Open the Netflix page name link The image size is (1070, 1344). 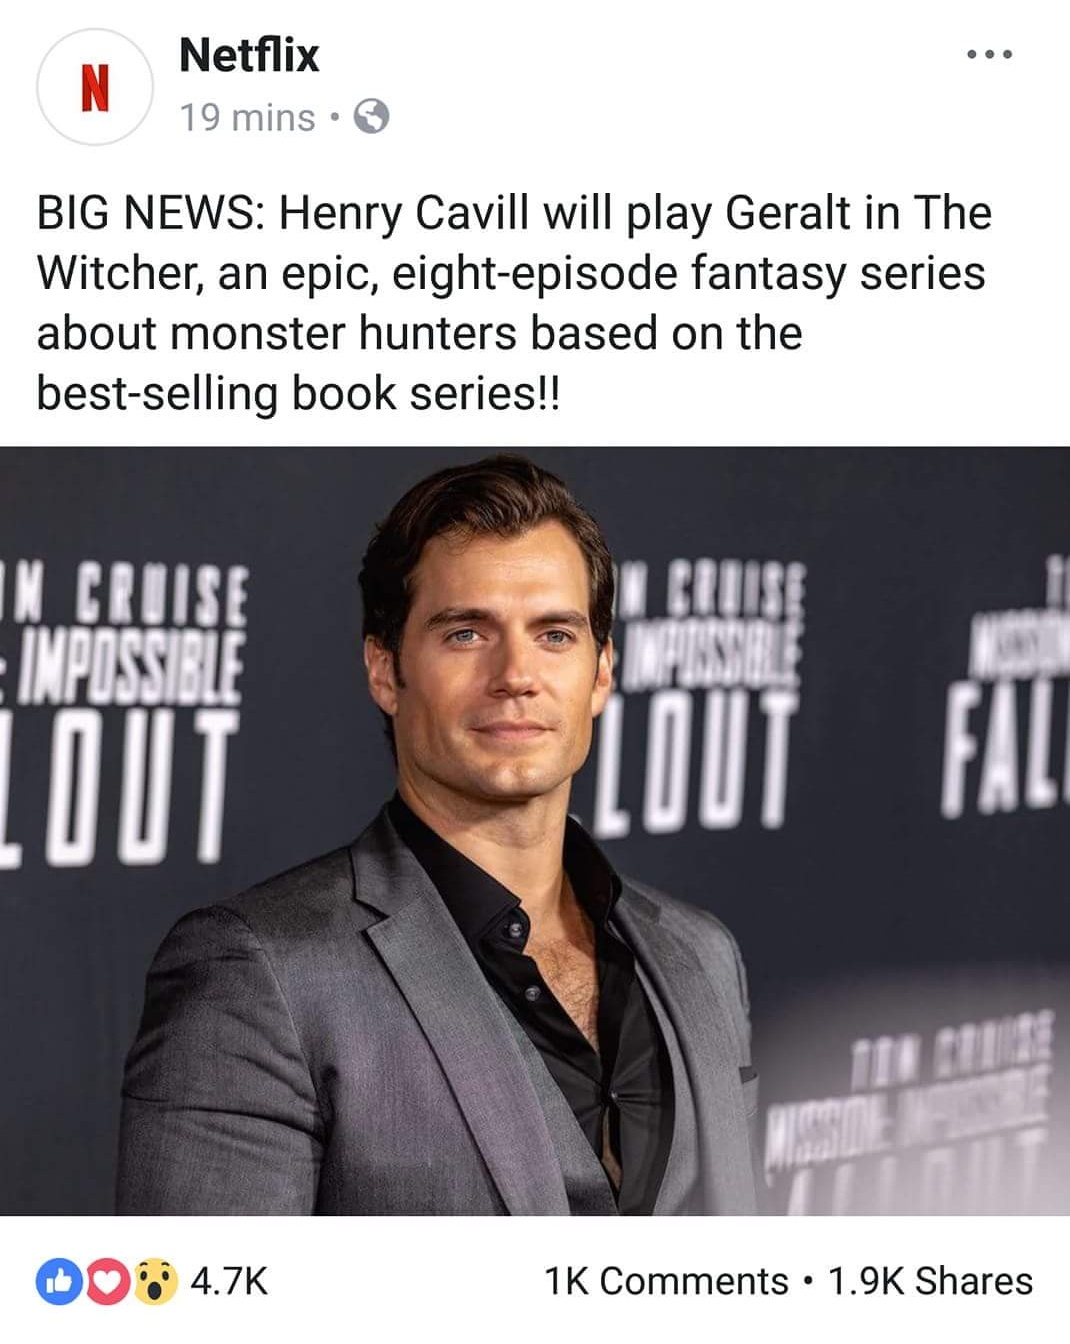tap(249, 55)
